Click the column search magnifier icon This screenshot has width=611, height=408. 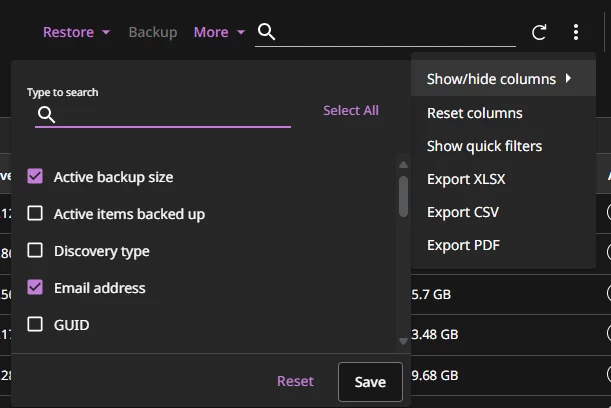(45, 114)
